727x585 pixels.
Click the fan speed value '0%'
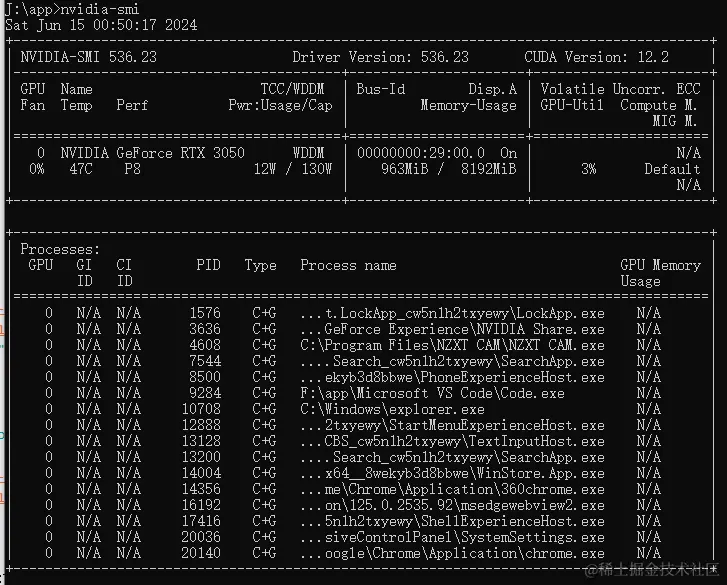37,169
